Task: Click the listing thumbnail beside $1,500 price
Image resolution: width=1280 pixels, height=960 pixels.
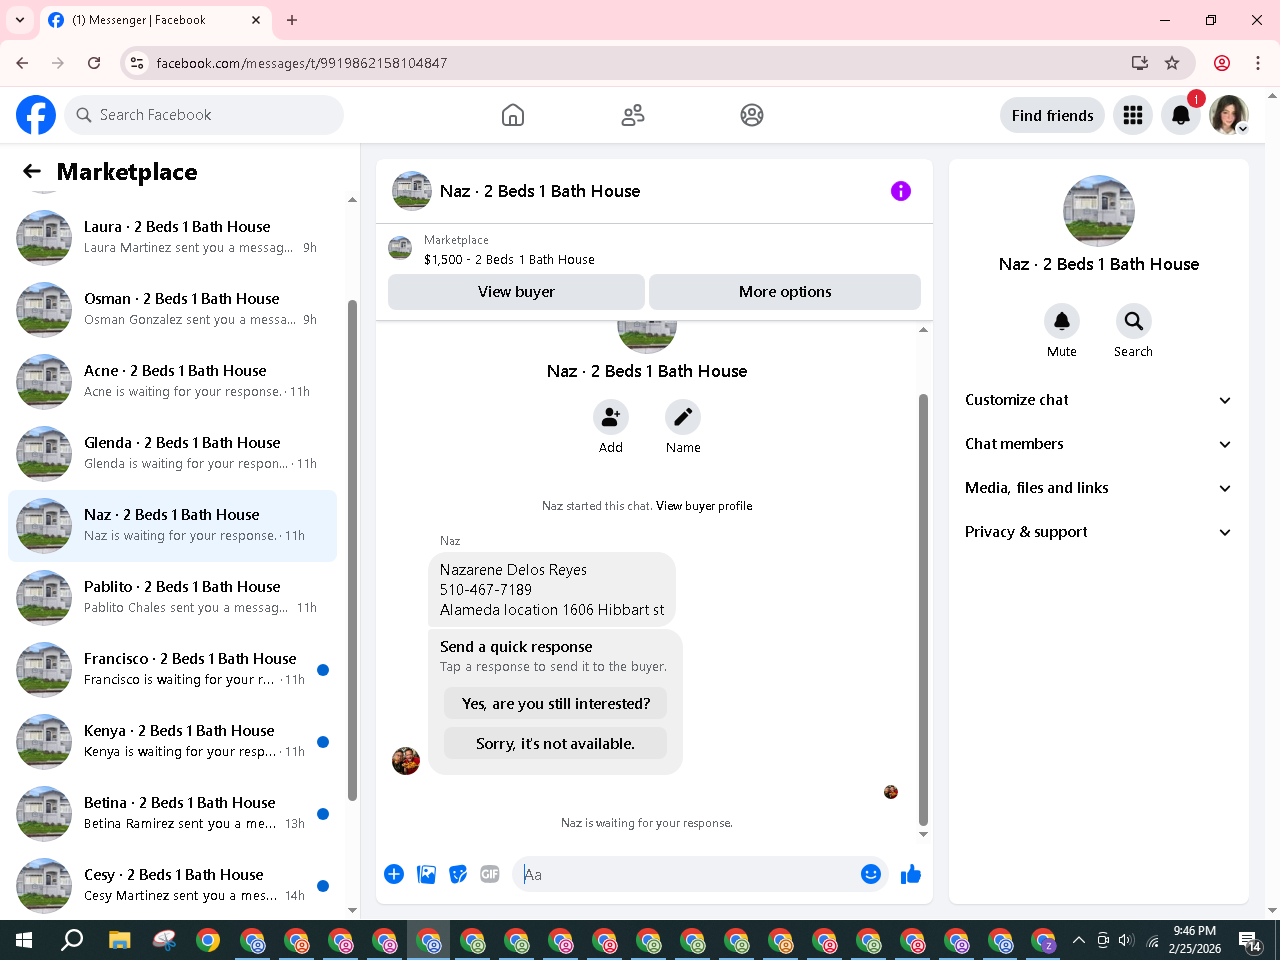Action: [400, 248]
